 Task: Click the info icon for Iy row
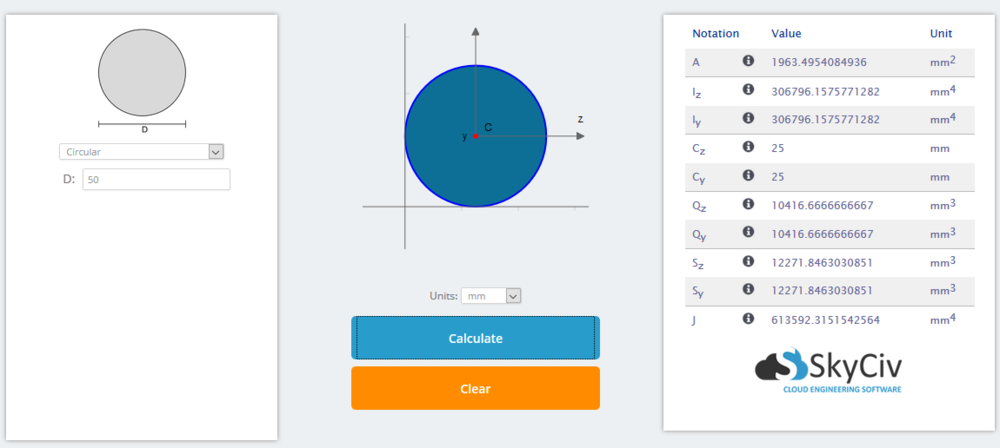pos(748,118)
